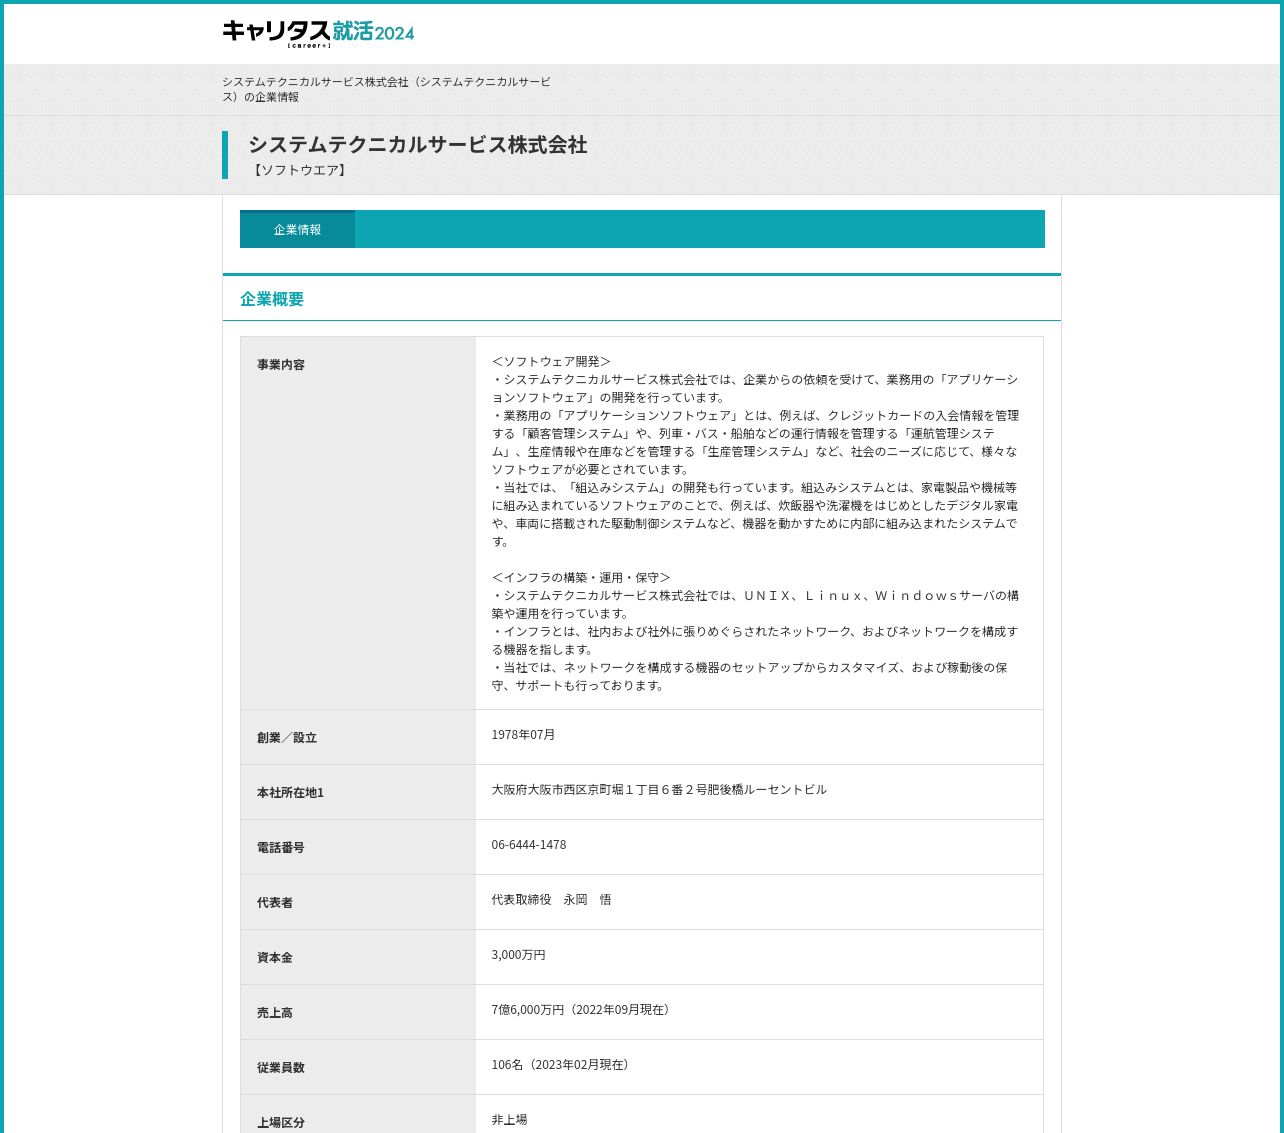Image resolution: width=1284 pixels, height=1133 pixels.
Task: Click the キャリタス就活2024 logo
Action: coord(318,33)
